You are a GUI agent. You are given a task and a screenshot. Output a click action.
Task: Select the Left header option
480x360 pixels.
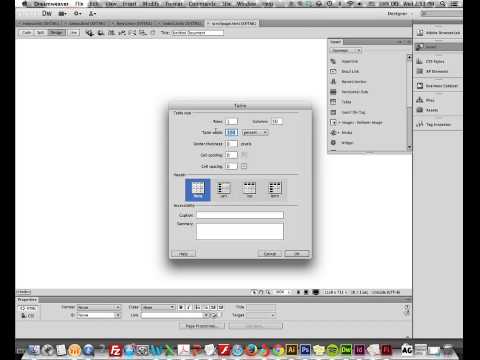click(224, 190)
